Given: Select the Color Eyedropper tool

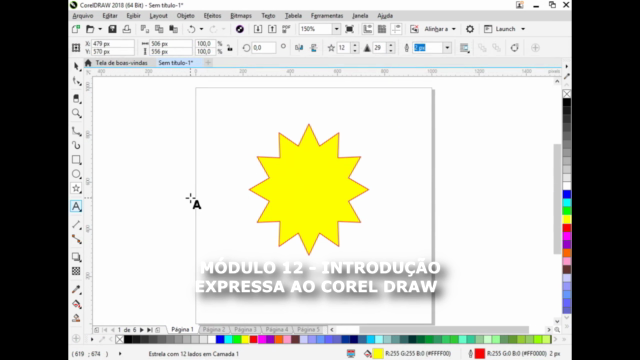Looking at the screenshot, I should [x=76, y=289].
